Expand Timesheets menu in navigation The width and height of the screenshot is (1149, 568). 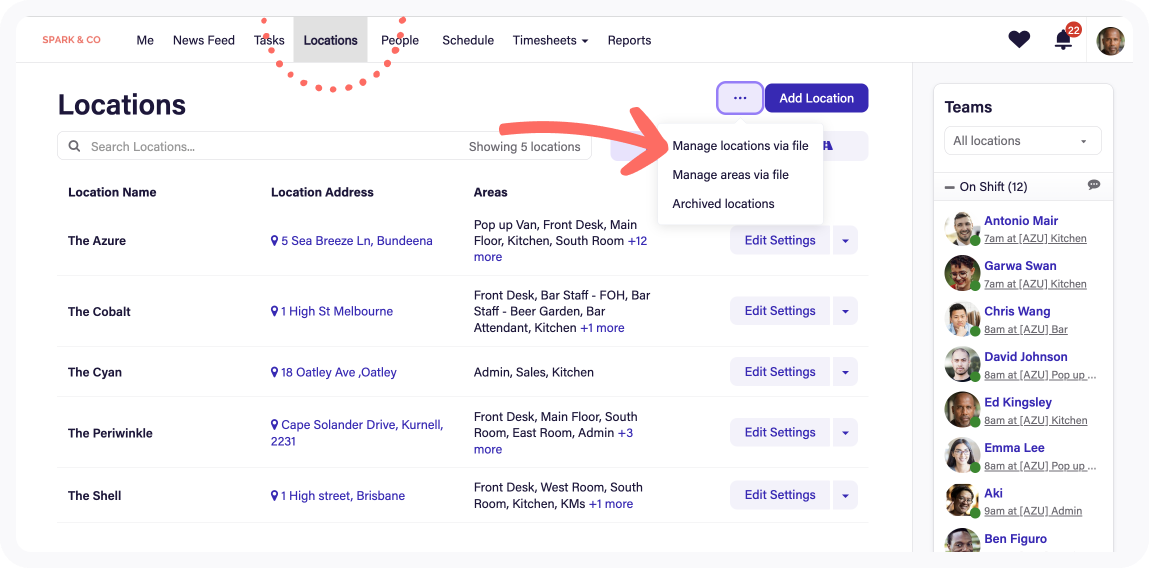click(550, 41)
